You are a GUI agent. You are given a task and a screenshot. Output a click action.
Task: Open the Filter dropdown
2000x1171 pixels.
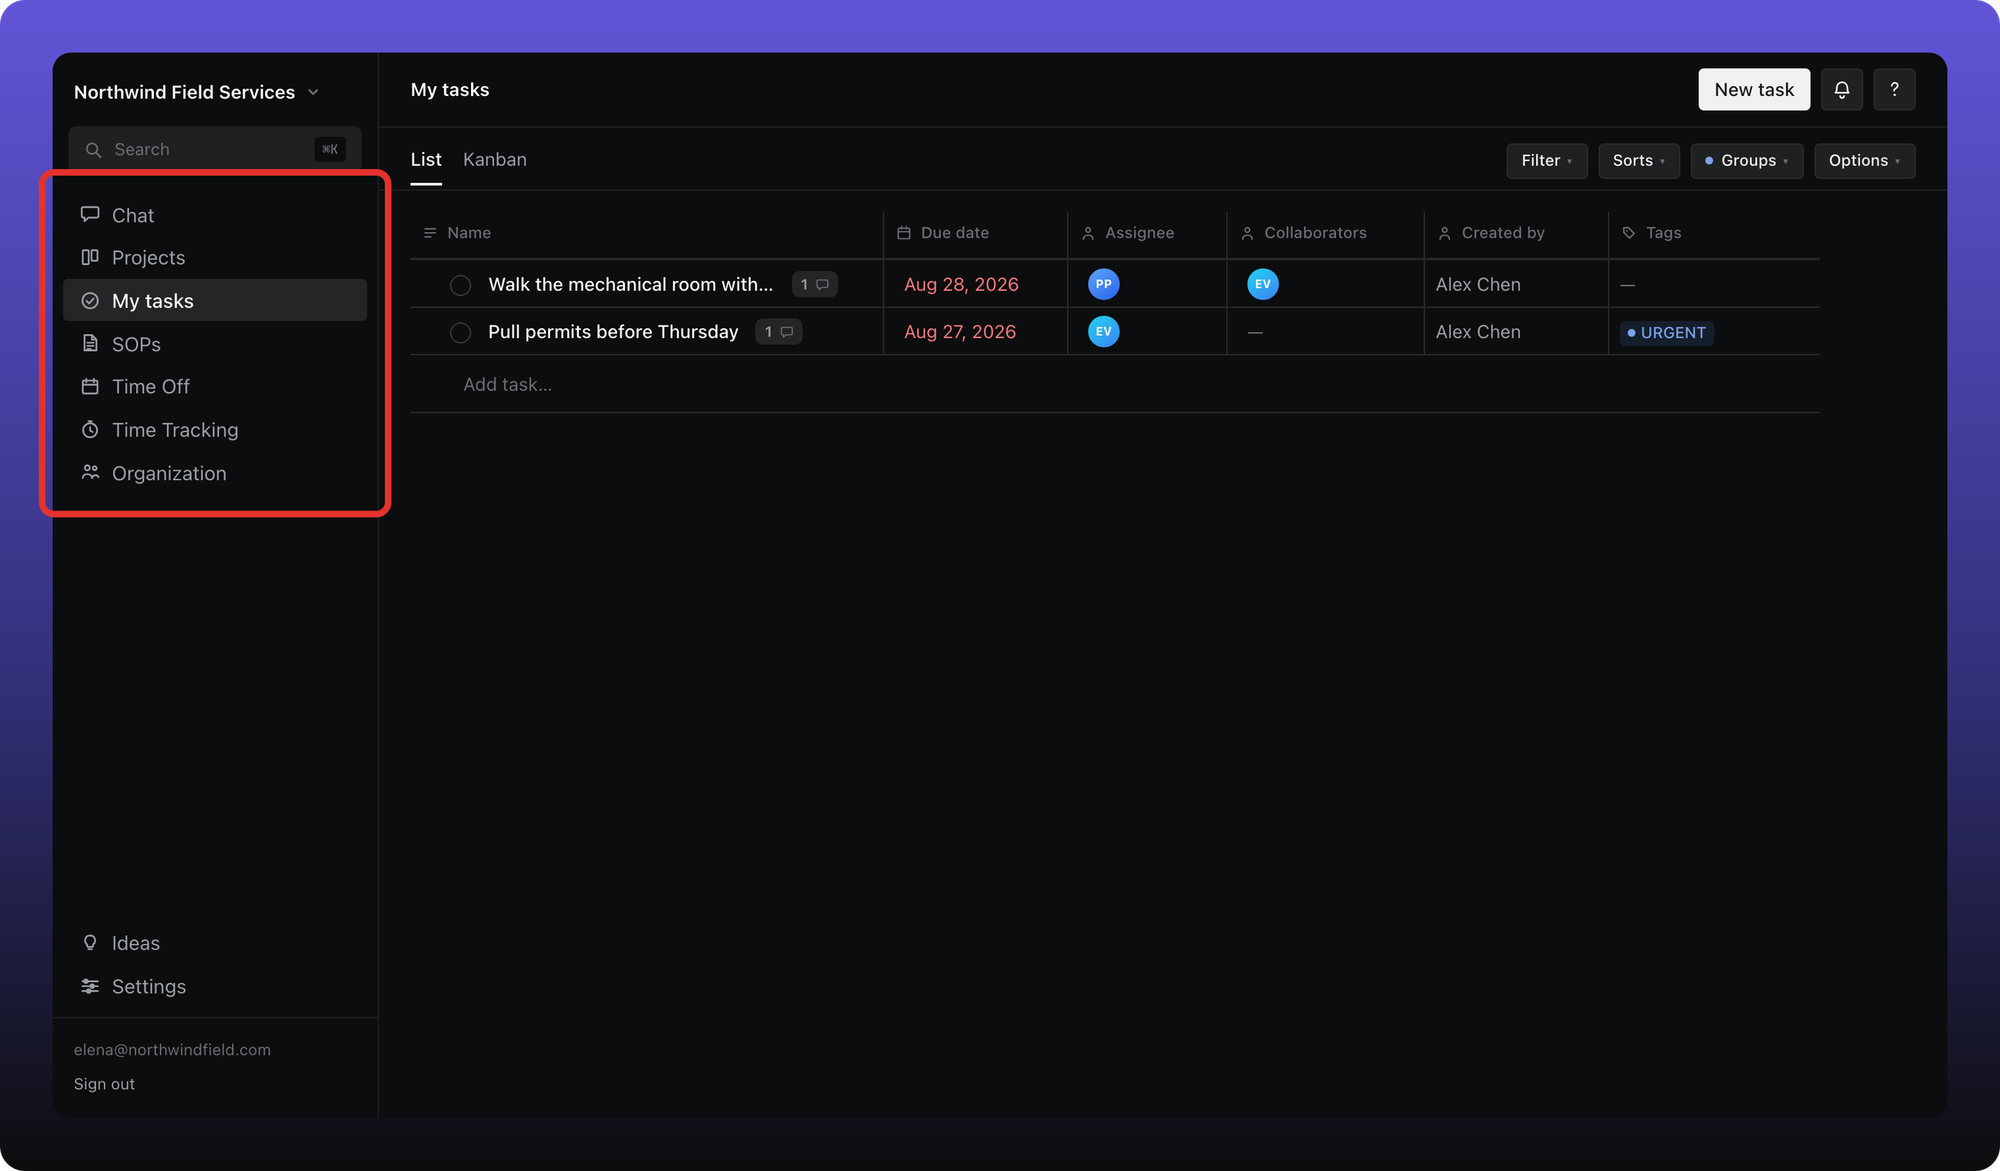click(x=1546, y=161)
